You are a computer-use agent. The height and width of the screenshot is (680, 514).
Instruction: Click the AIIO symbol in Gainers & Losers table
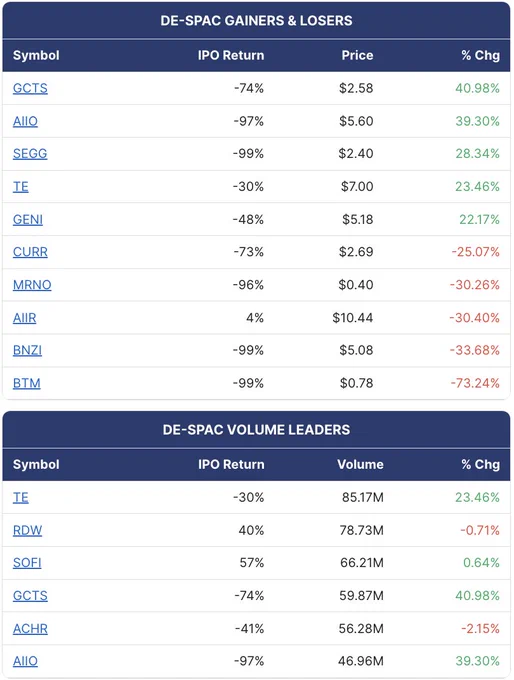click(x=25, y=121)
